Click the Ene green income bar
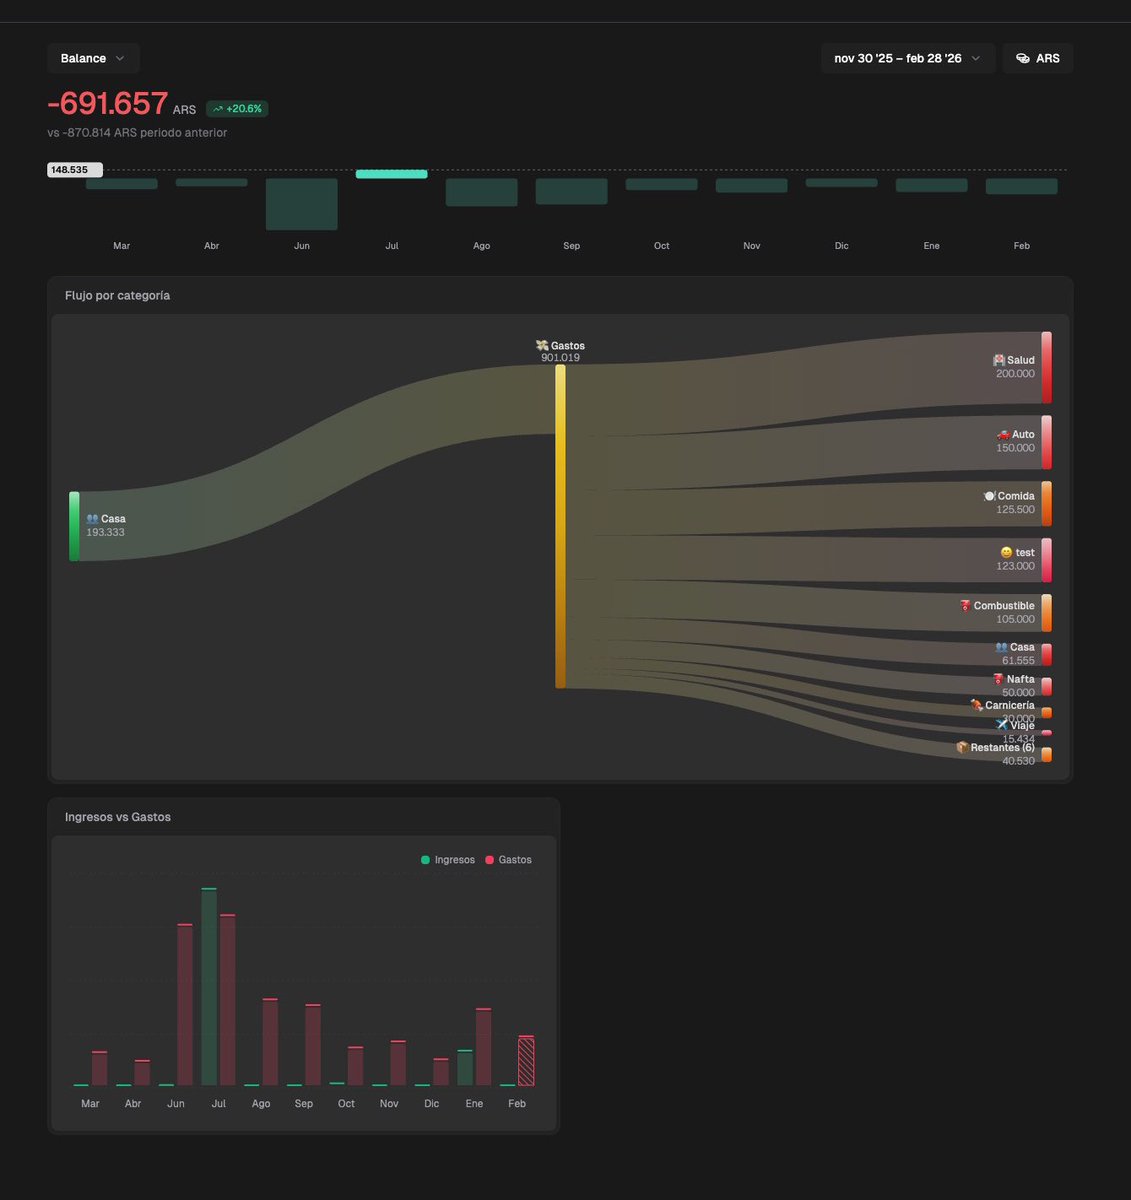Screen dimensions: 1131x1200 click(x=465, y=1068)
